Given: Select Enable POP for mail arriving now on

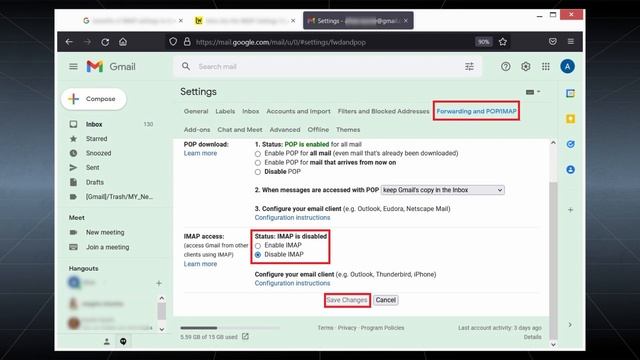Looking at the screenshot, I should coord(258,163).
